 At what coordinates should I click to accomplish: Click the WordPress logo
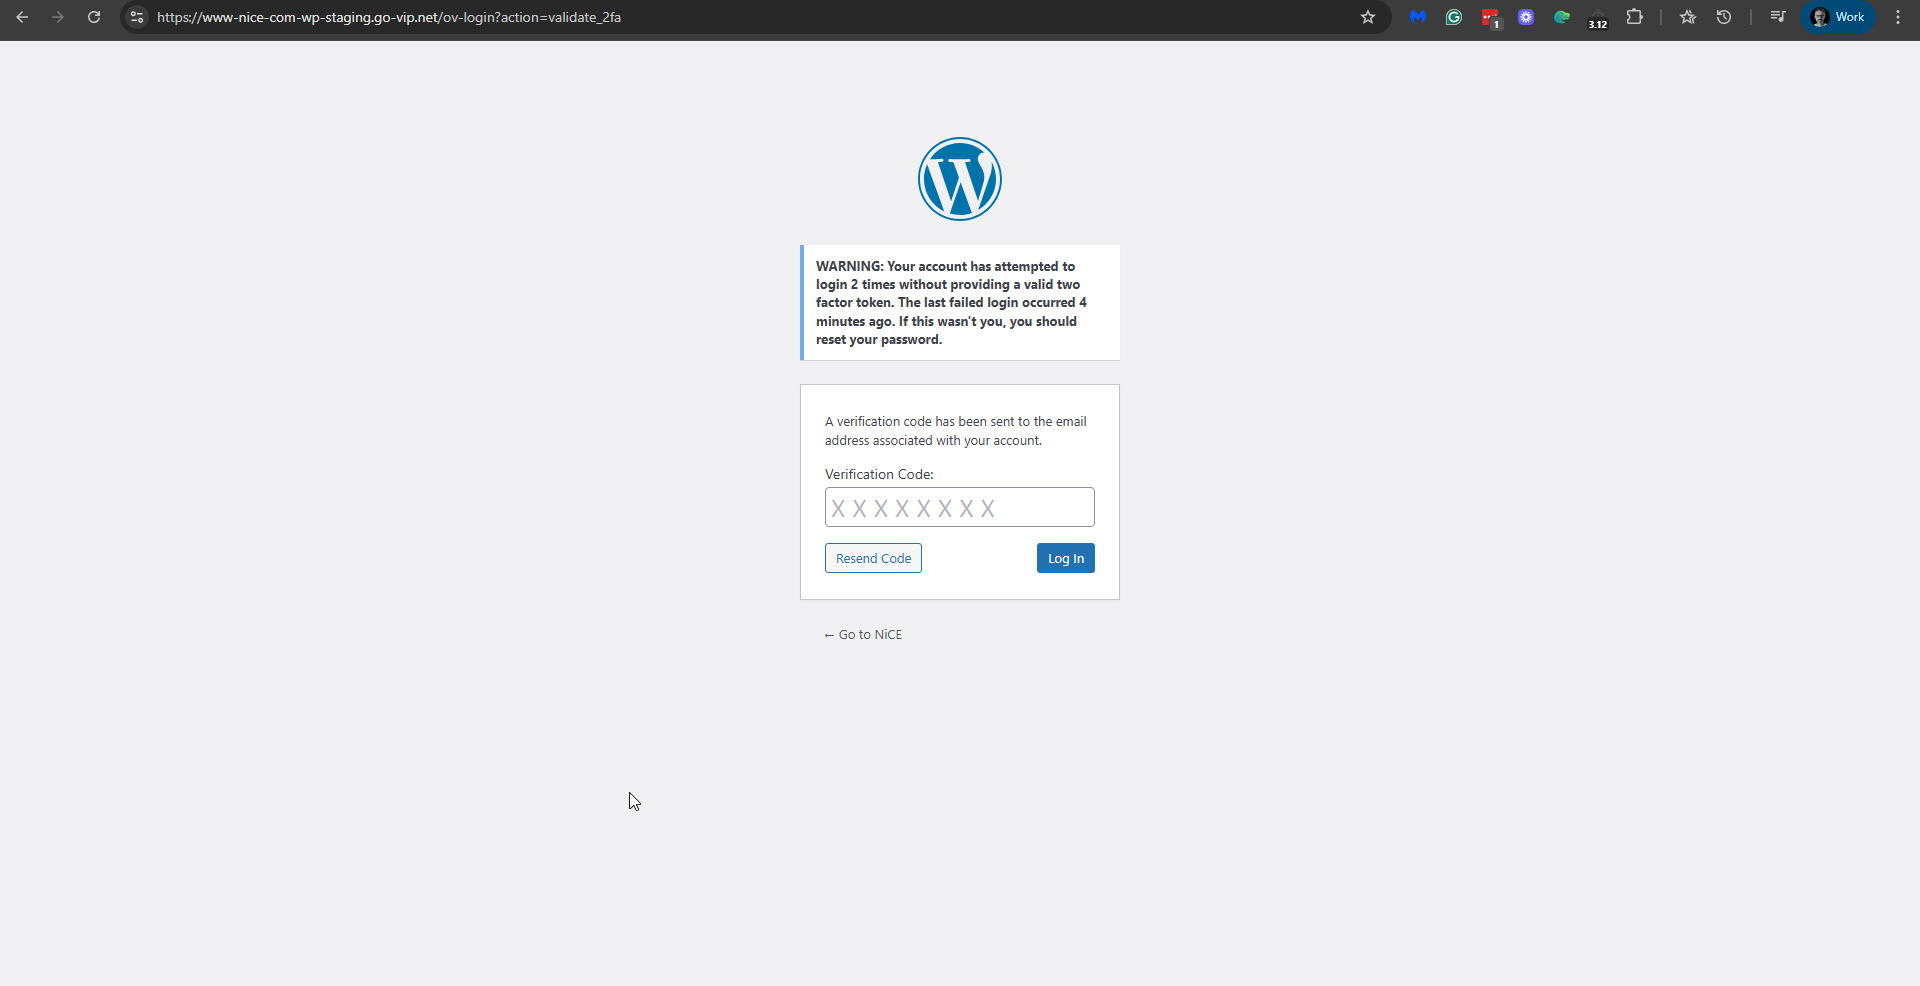click(x=960, y=179)
